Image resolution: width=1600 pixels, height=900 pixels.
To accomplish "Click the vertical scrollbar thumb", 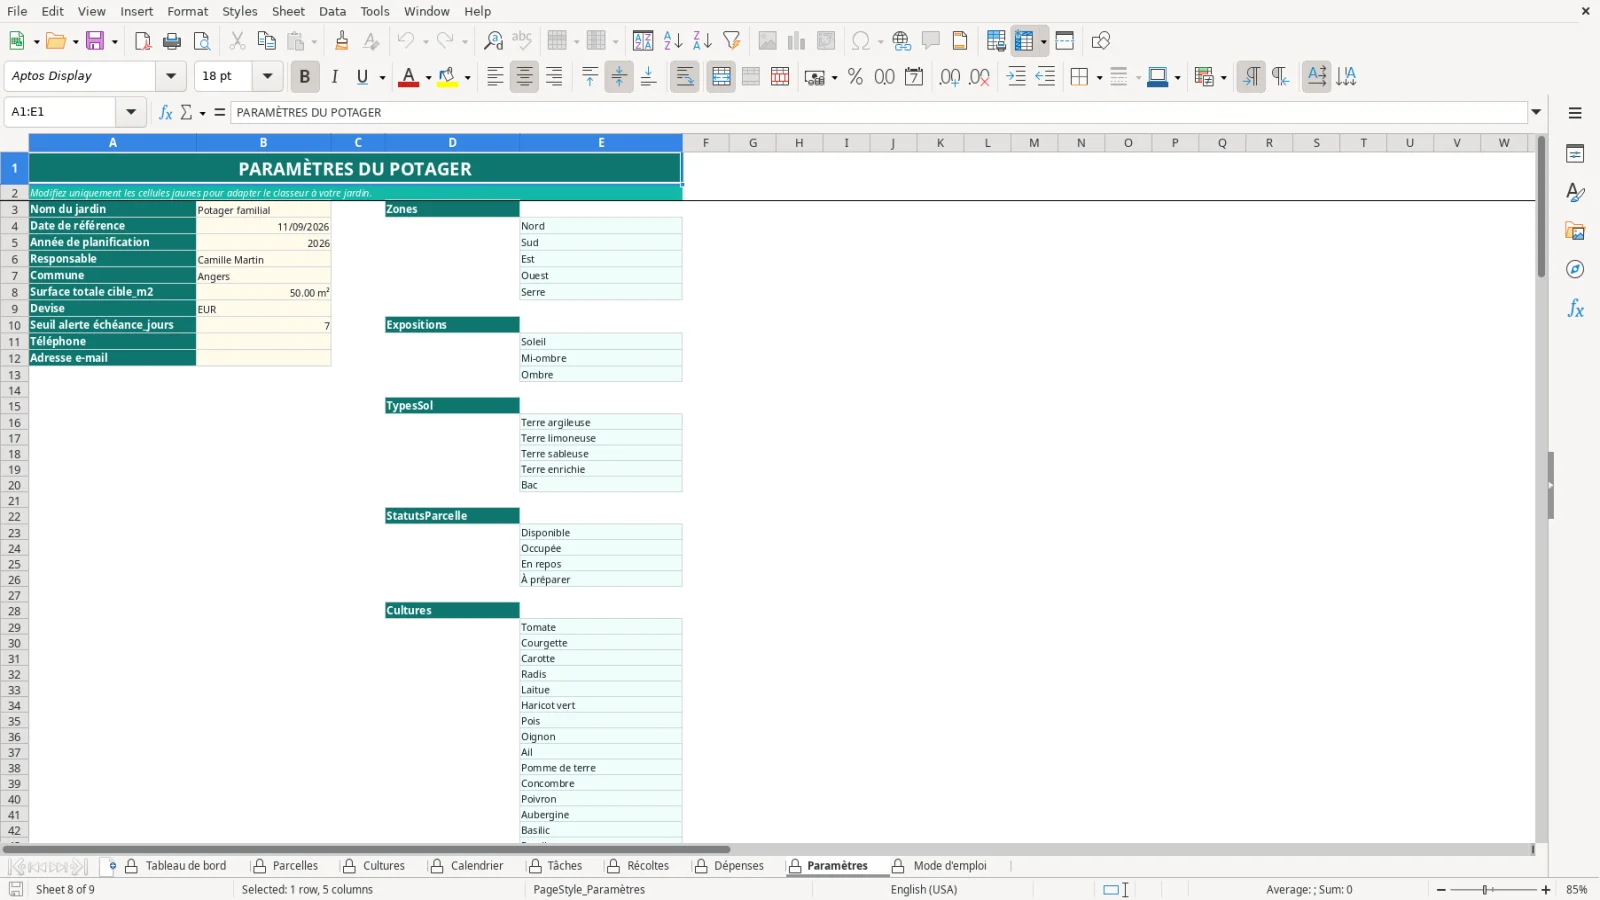I will pos(1541,207).
